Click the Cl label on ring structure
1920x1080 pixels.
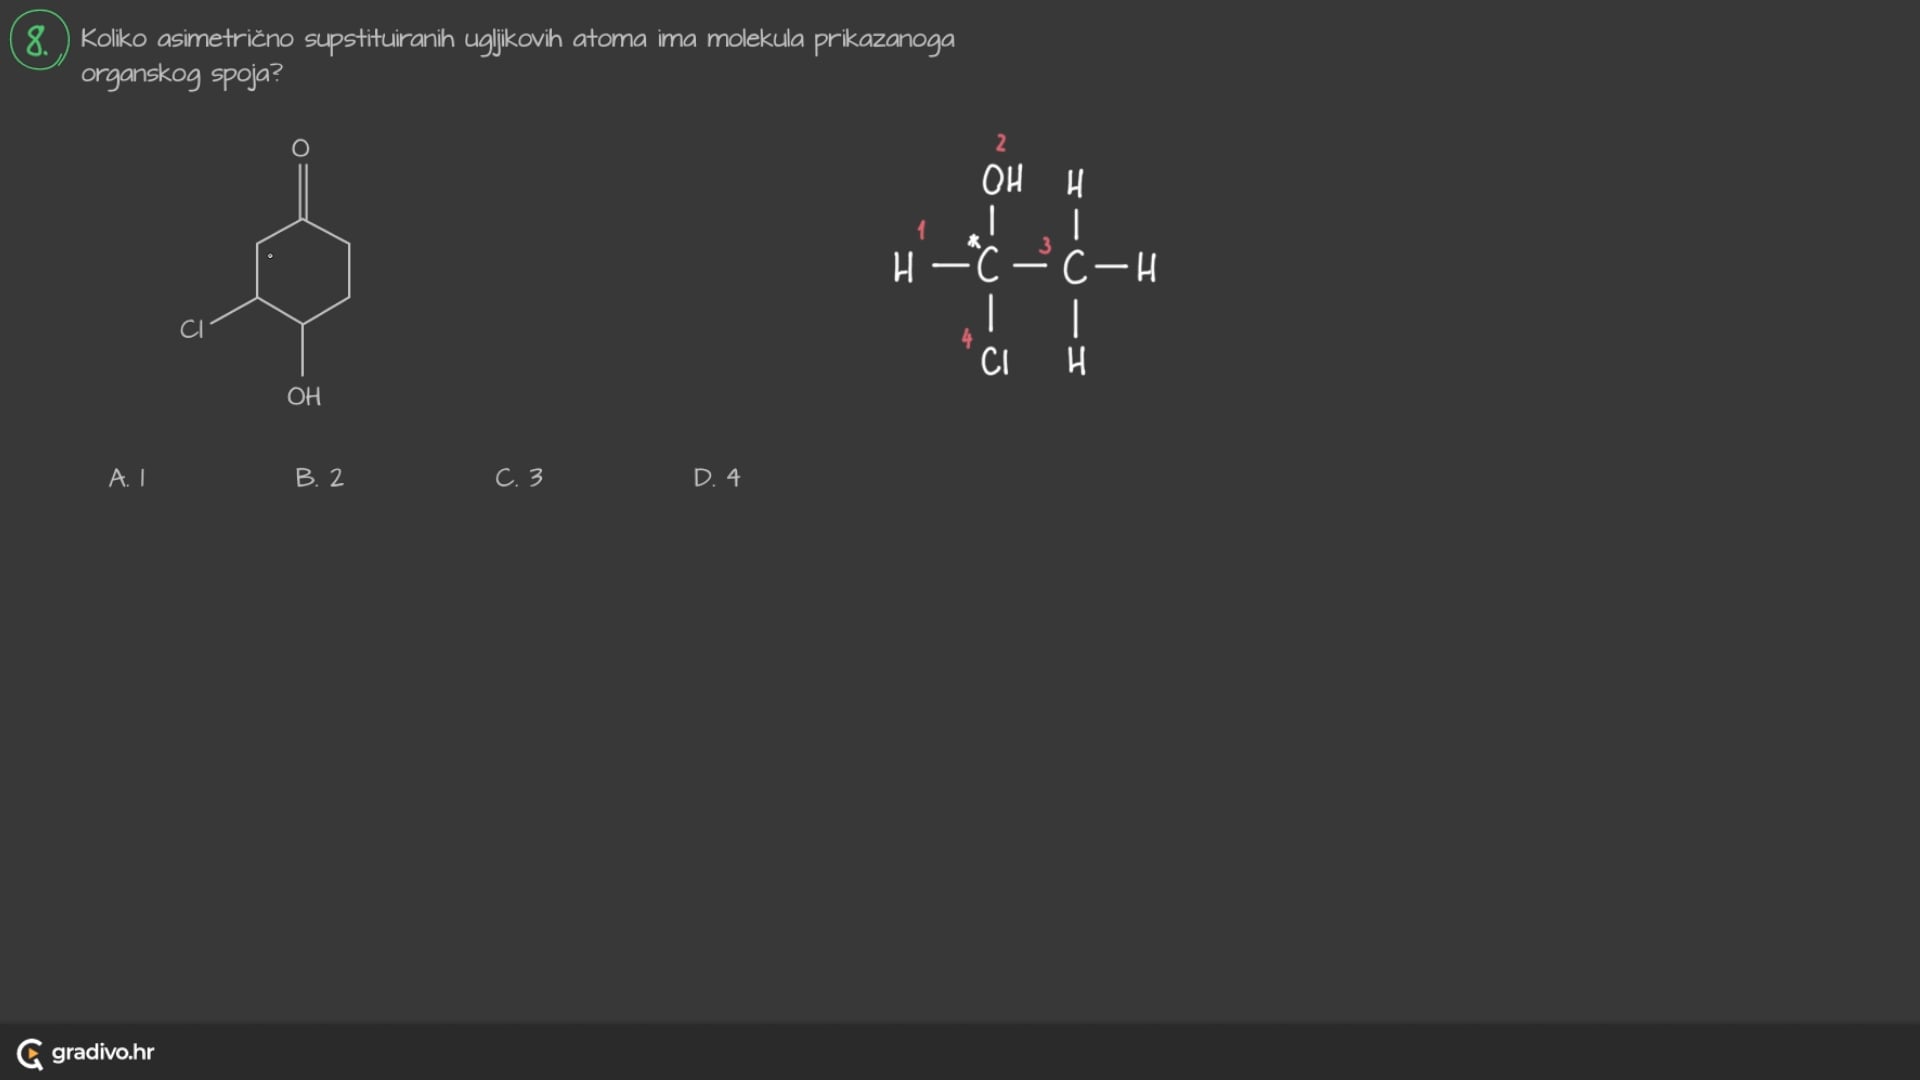click(191, 329)
